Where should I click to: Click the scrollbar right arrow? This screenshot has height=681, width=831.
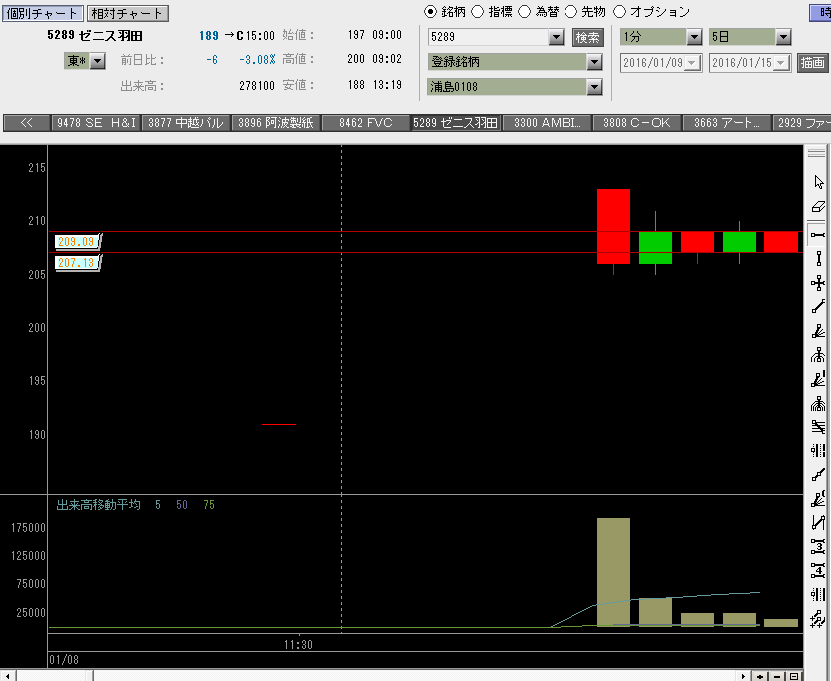click(x=744, y=676)
